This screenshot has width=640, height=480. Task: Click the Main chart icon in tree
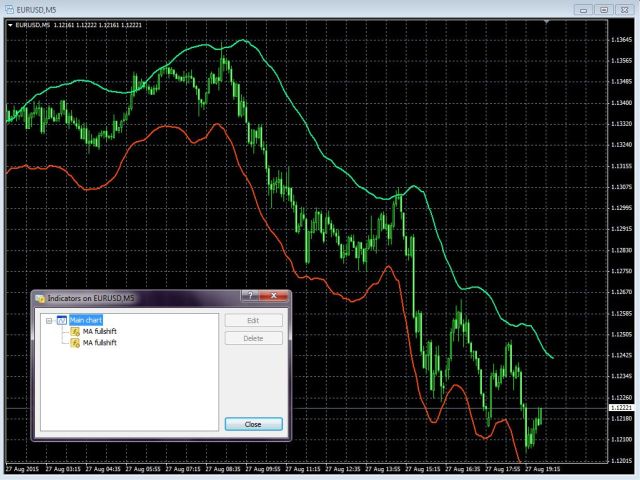(61, 320)
